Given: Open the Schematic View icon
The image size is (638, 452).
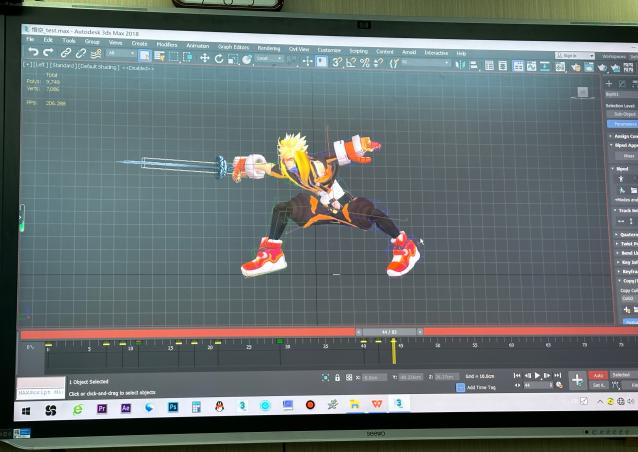Looking at the screenshot, I should pyautogui.click(x=545, y=67).
